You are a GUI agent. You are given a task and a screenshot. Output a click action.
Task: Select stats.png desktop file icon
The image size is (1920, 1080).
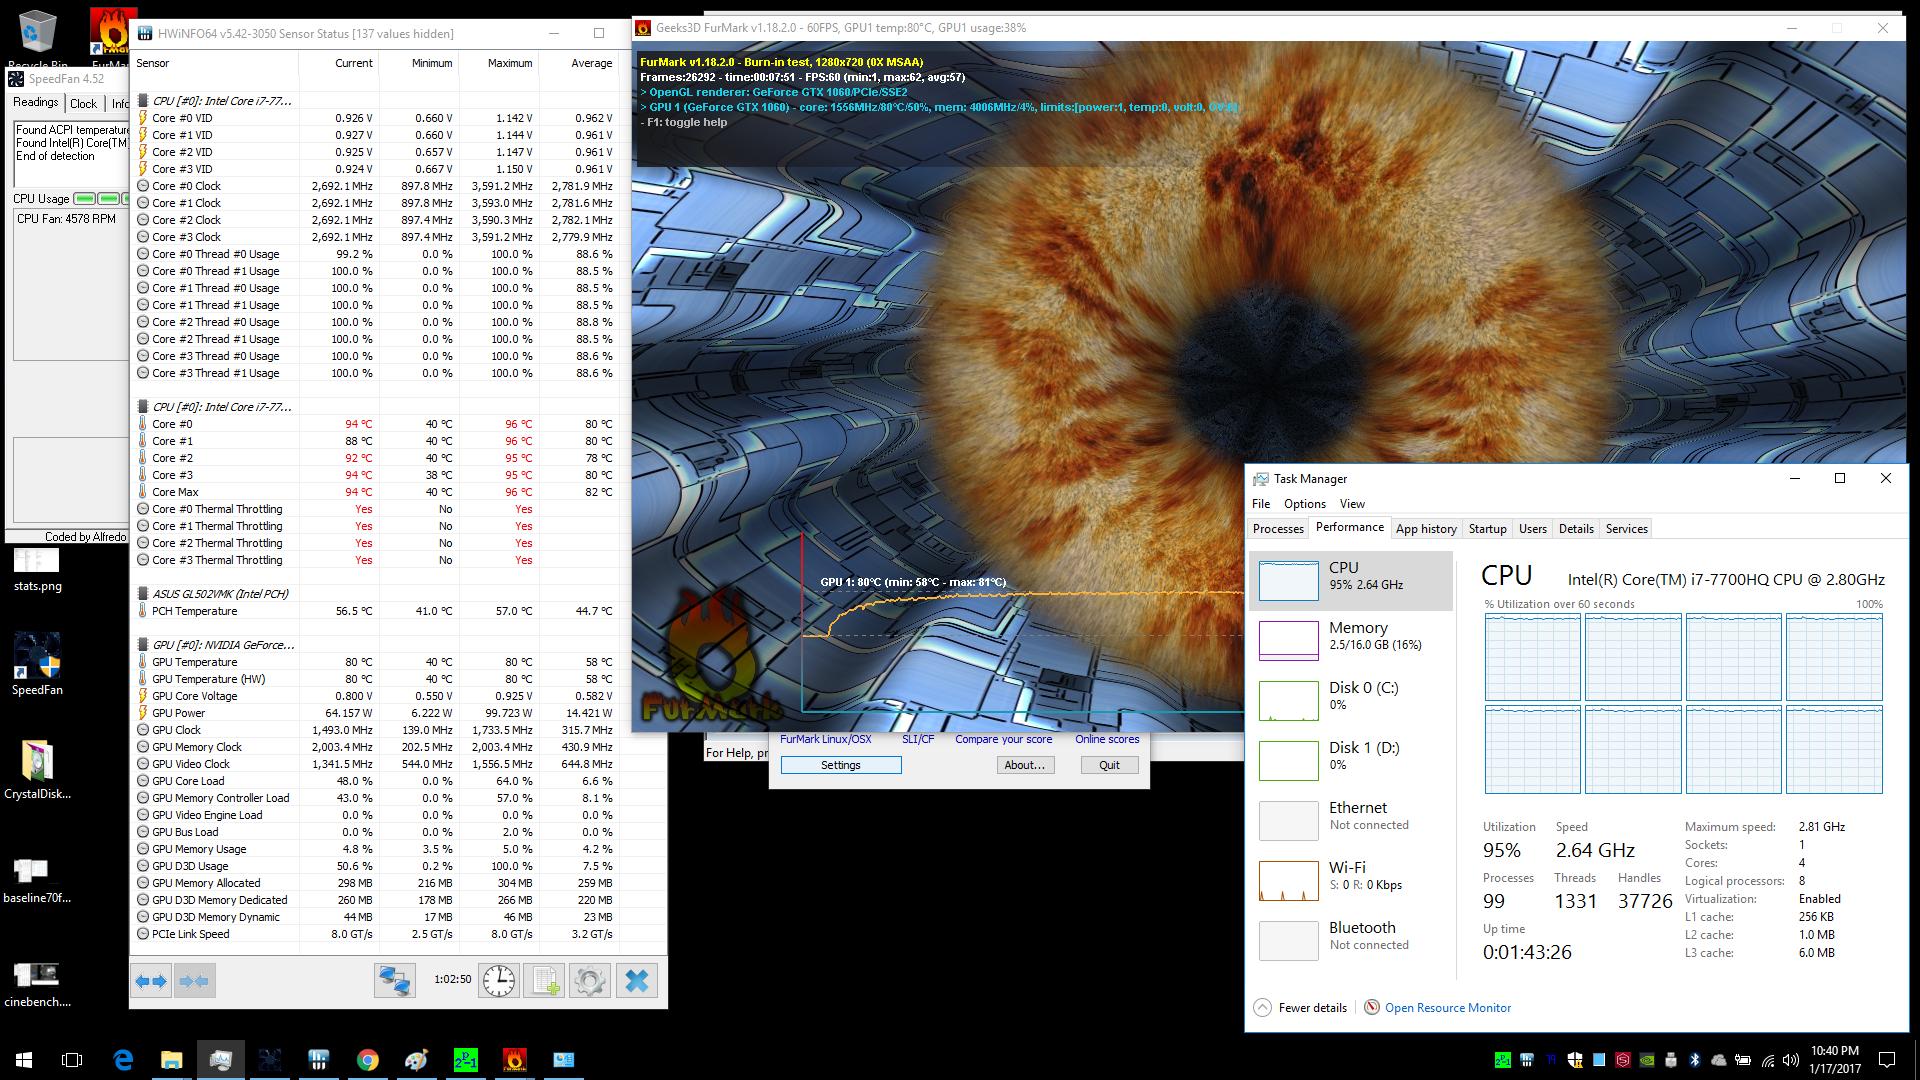pyautogui.click(x=37, y=570)
